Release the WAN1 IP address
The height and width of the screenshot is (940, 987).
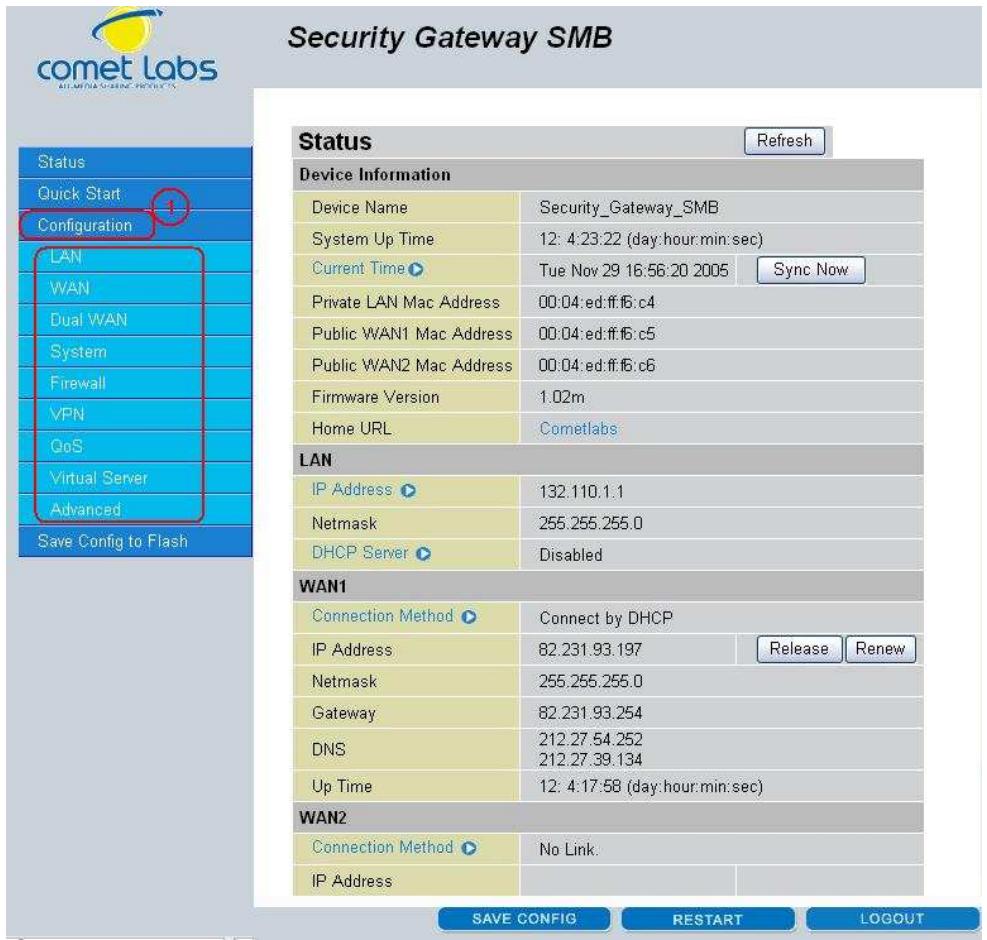pos(799,648)
